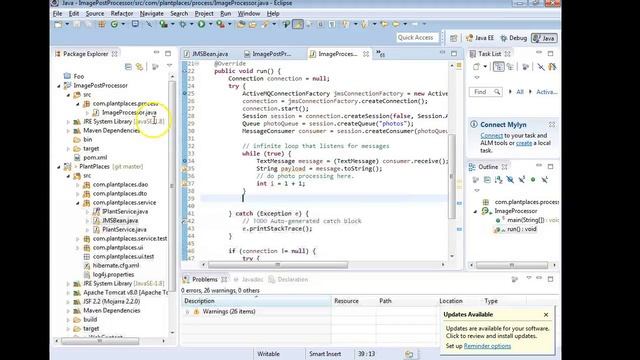The width and height of the screenshot is (640, 360).
Task: Click the Toggle Mark Occurrences toolbar icon
Action: pos(298,24)
